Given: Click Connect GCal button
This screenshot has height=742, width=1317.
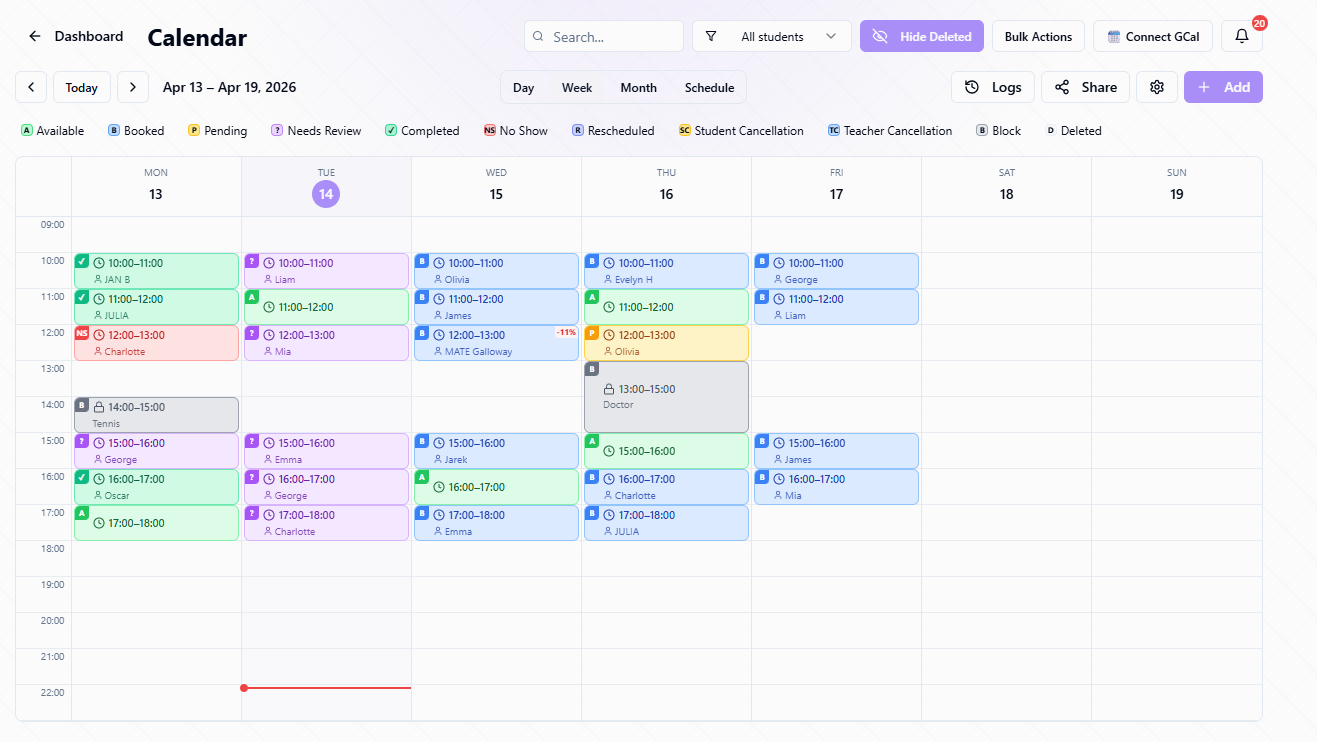Looking at the screenshot, I should point(1153,36).
